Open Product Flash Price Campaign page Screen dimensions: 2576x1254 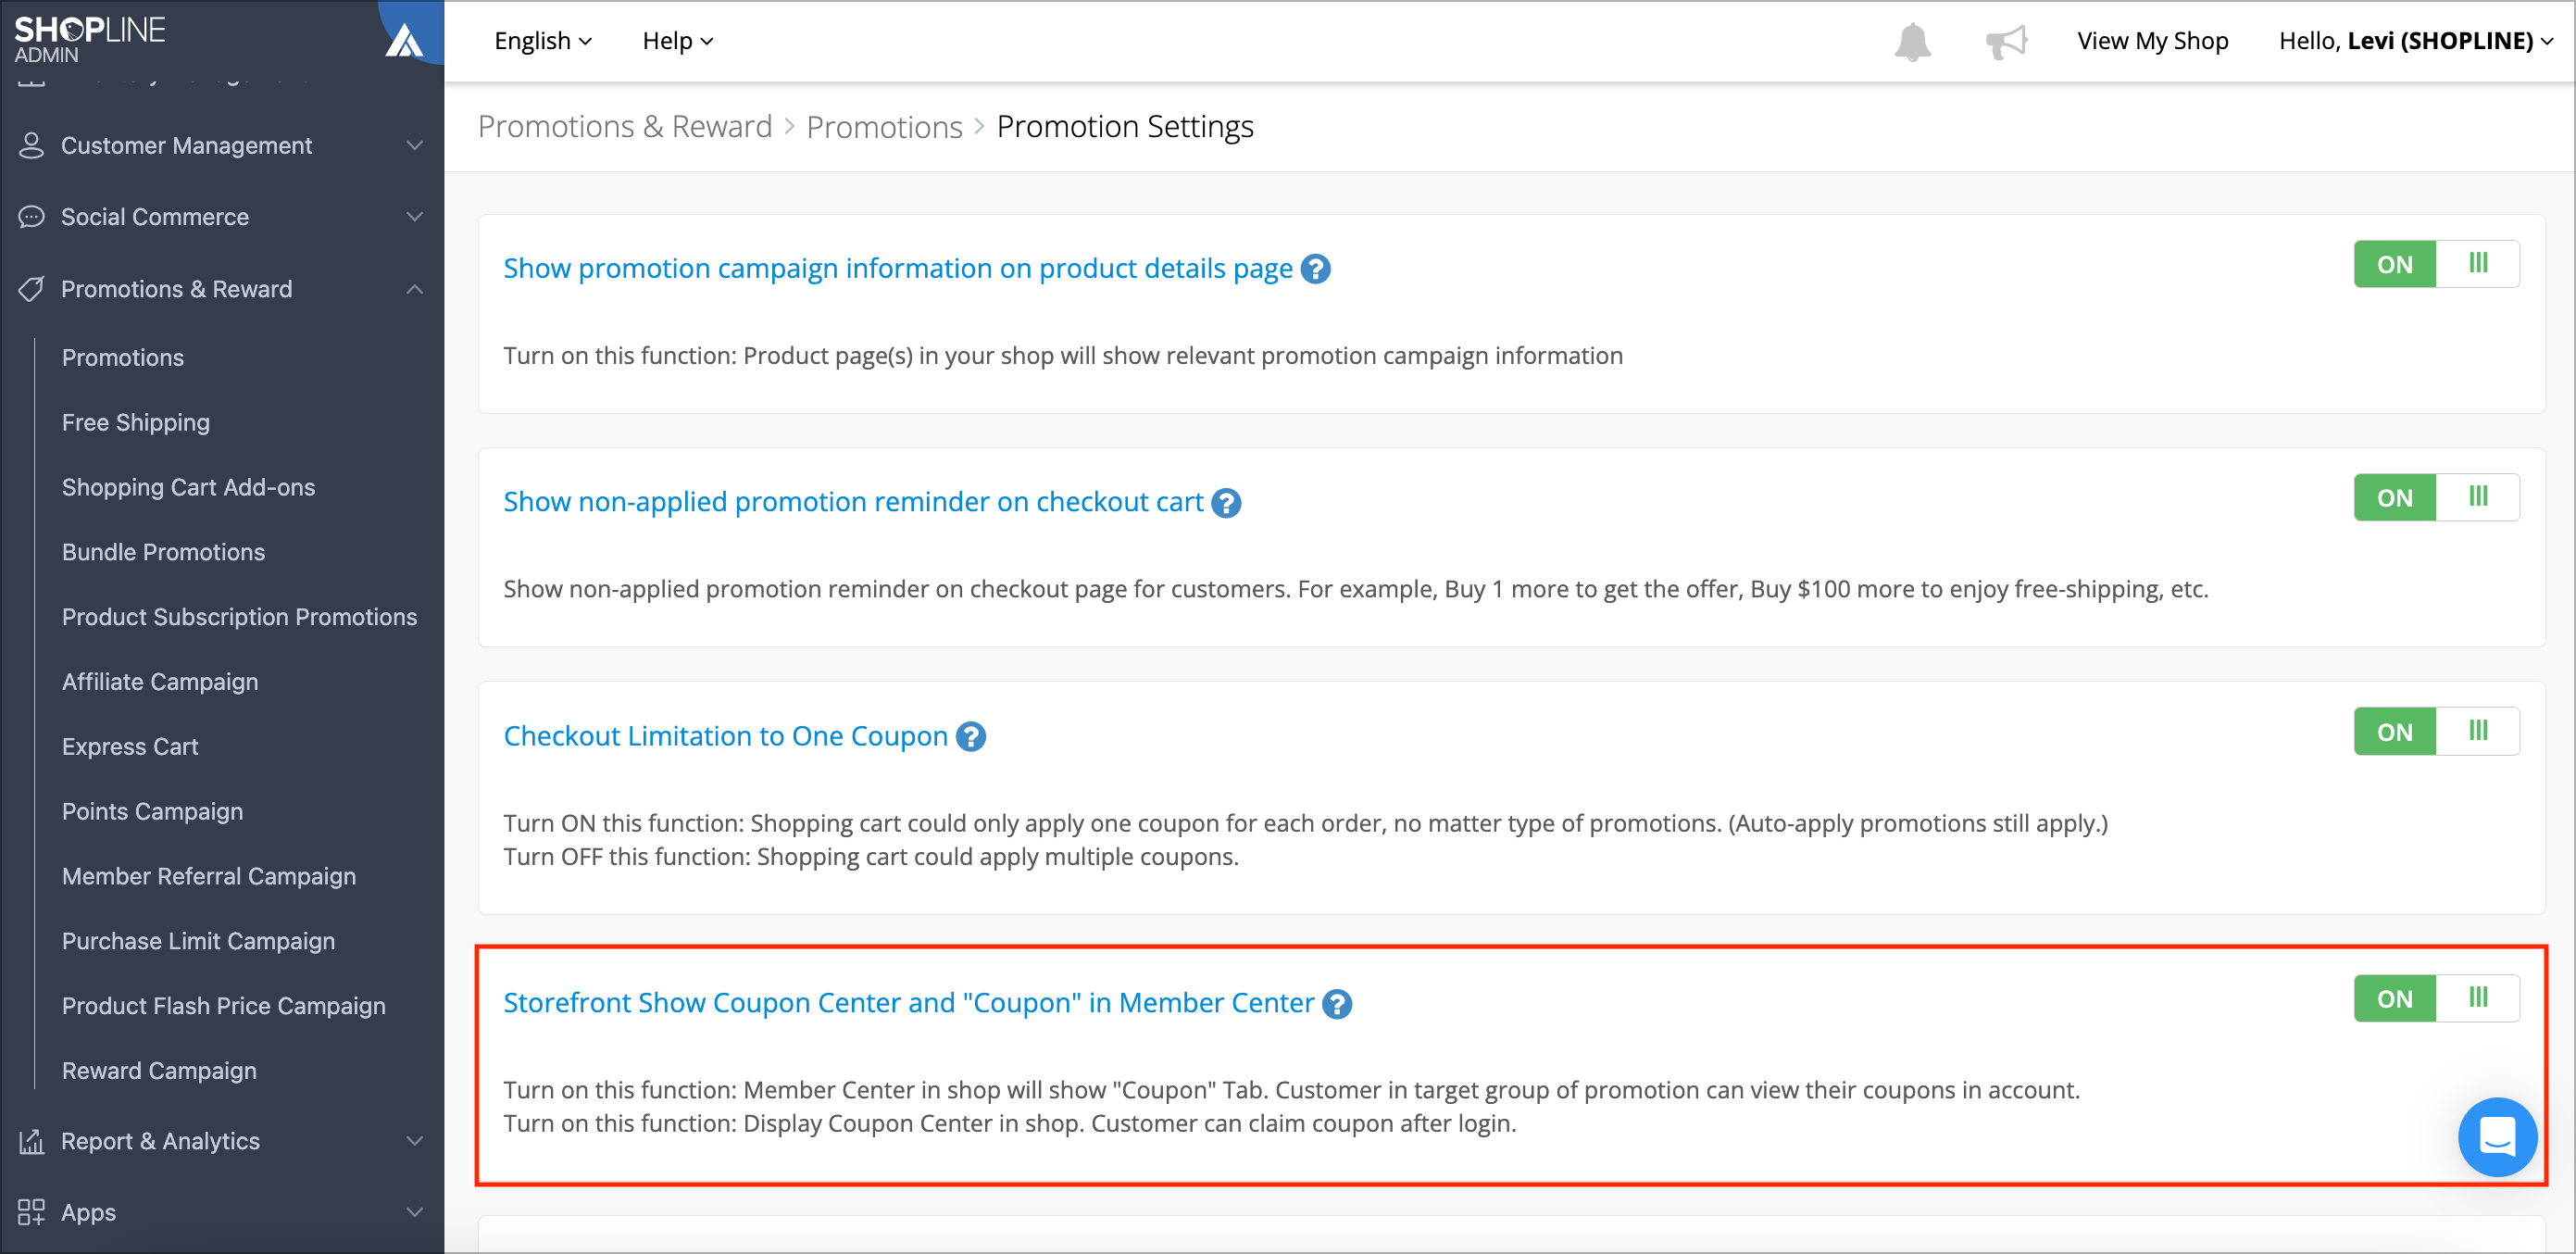[x=223, y=1006]
